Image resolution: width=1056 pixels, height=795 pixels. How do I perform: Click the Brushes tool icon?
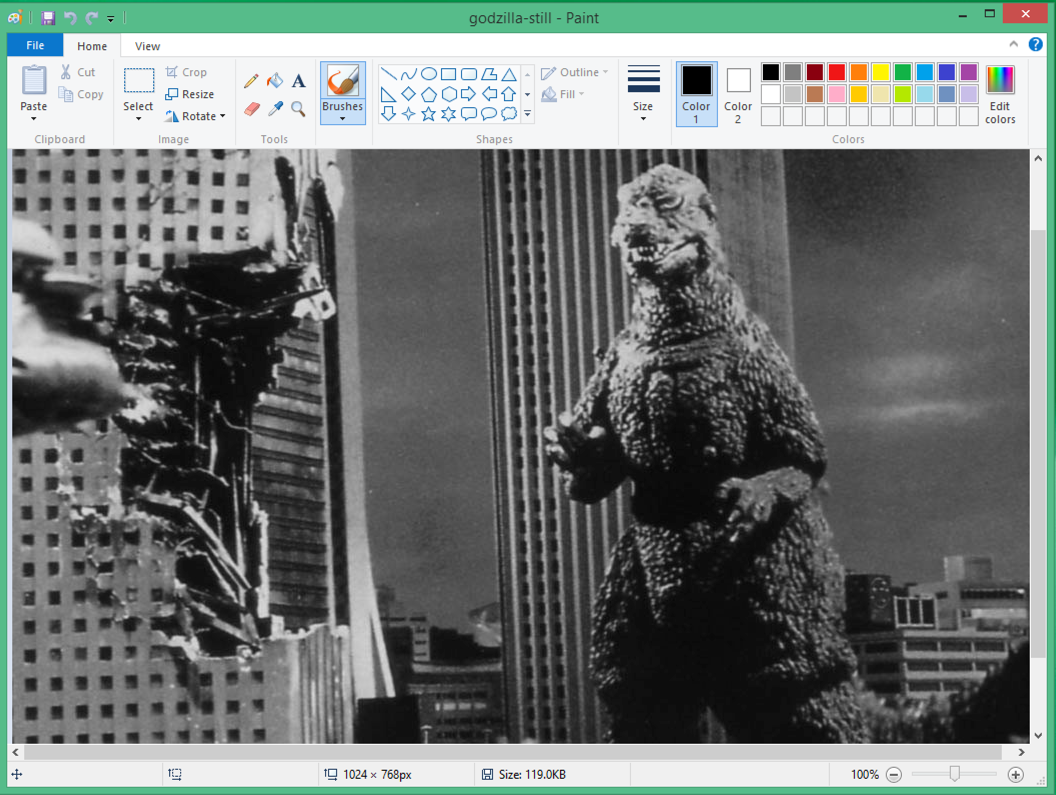coord(342,80)
